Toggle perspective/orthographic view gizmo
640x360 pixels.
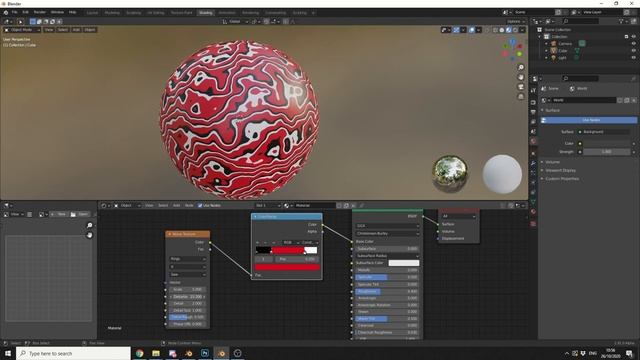coord(521,97)
